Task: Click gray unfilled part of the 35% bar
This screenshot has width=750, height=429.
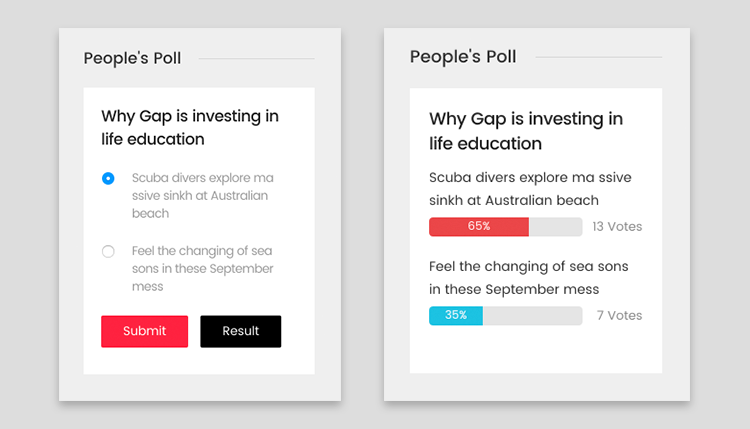Action: [532, 316]
